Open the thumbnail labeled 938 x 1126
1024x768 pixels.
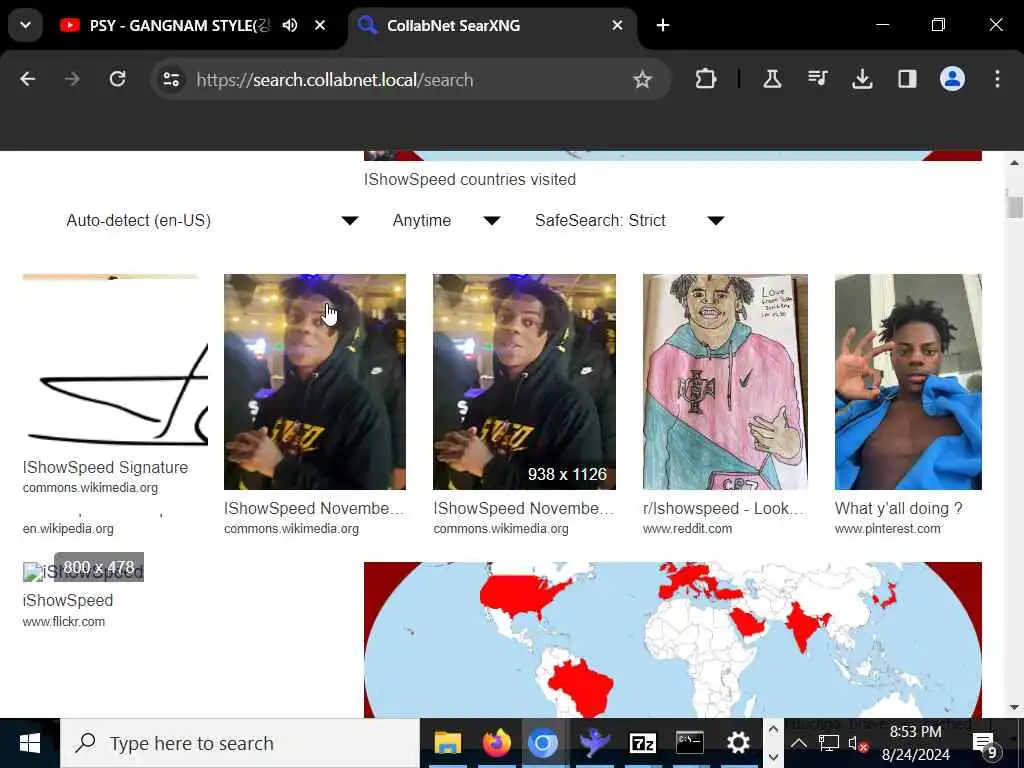click(524, 381)
